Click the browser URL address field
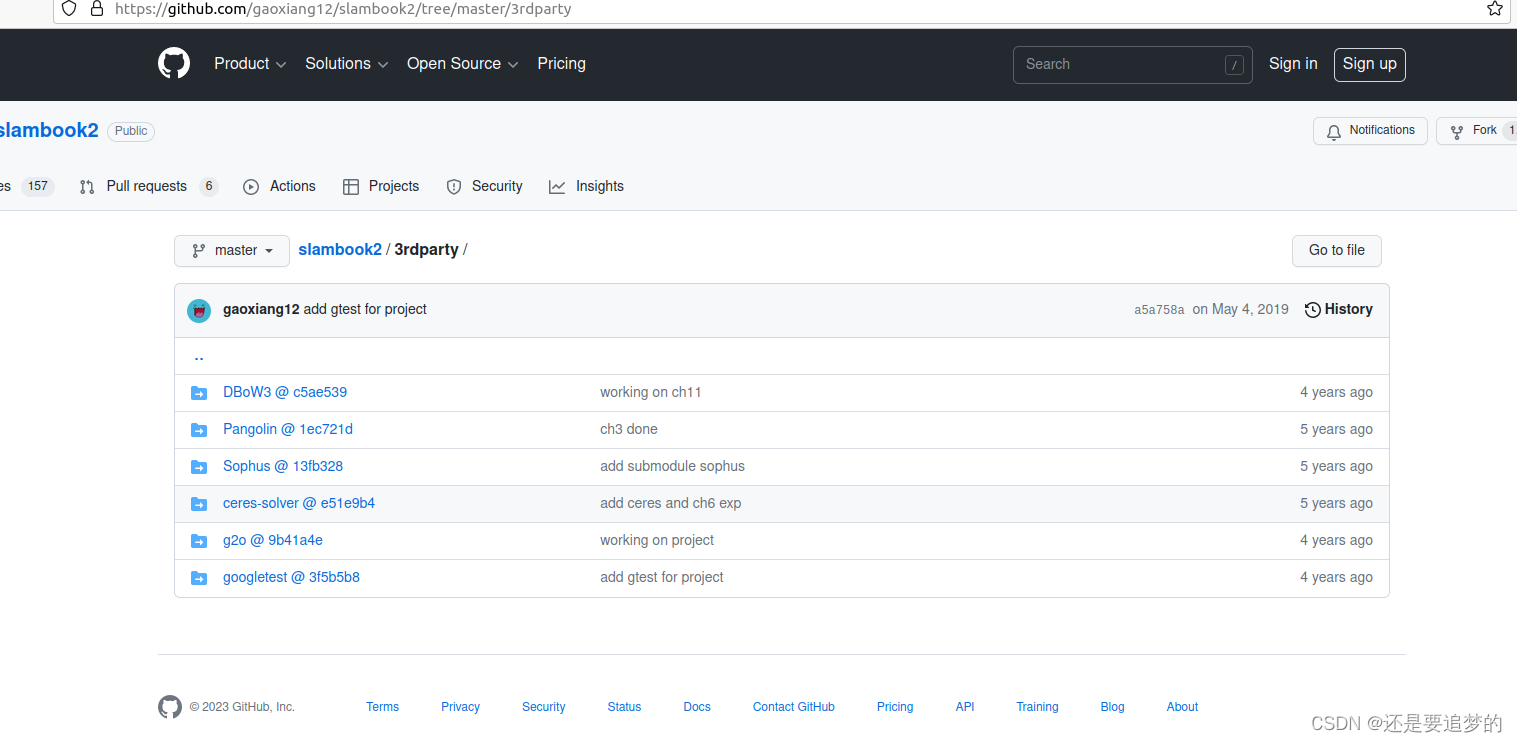1517x743 pixels. [x=780, y=9]
